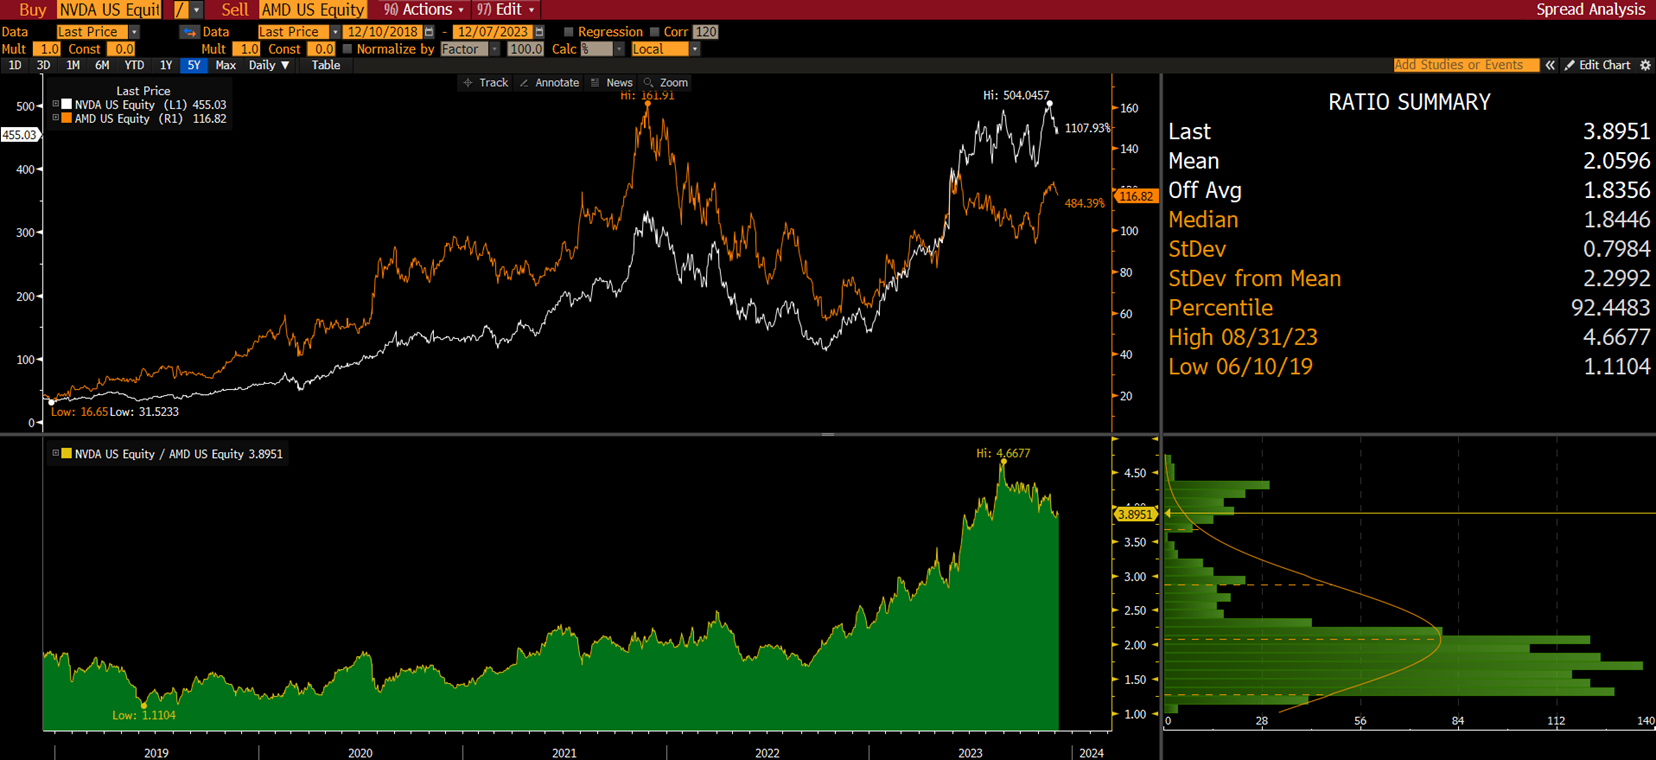Open the AMD Last Price data dropdown
The width and height of the screenshot is (1656, 760).
[x=335, y=32]
